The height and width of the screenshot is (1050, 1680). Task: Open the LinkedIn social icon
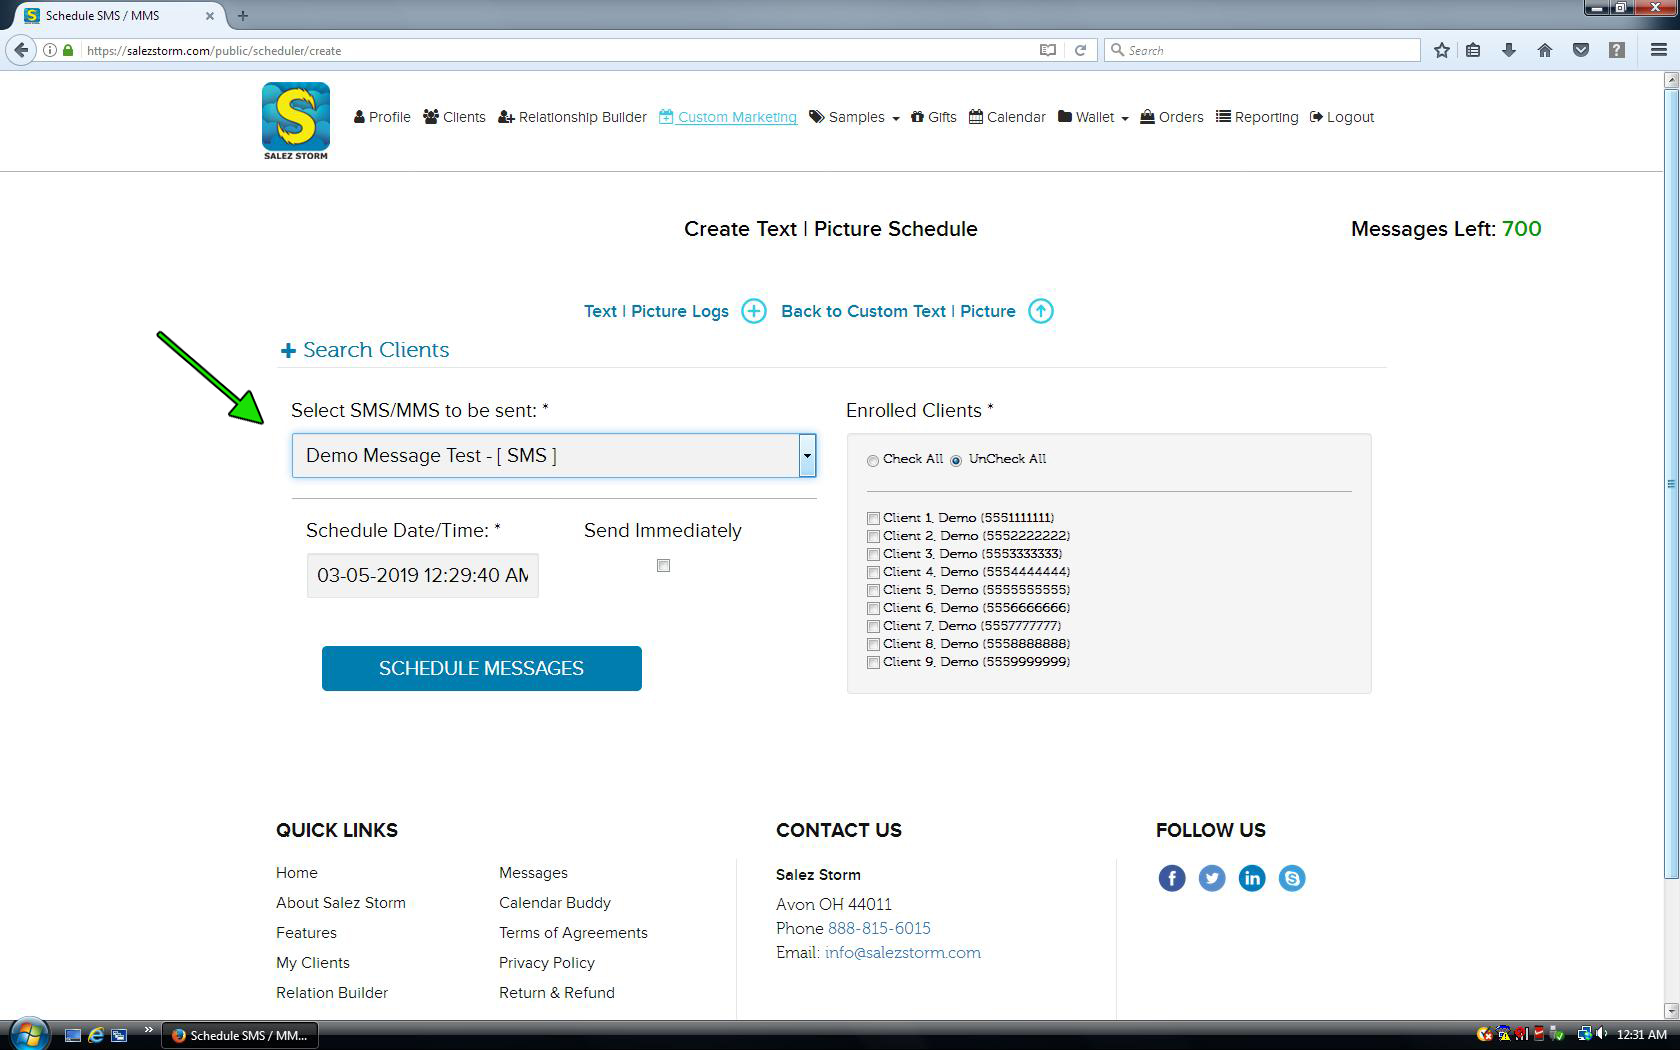pos(1252,878)
